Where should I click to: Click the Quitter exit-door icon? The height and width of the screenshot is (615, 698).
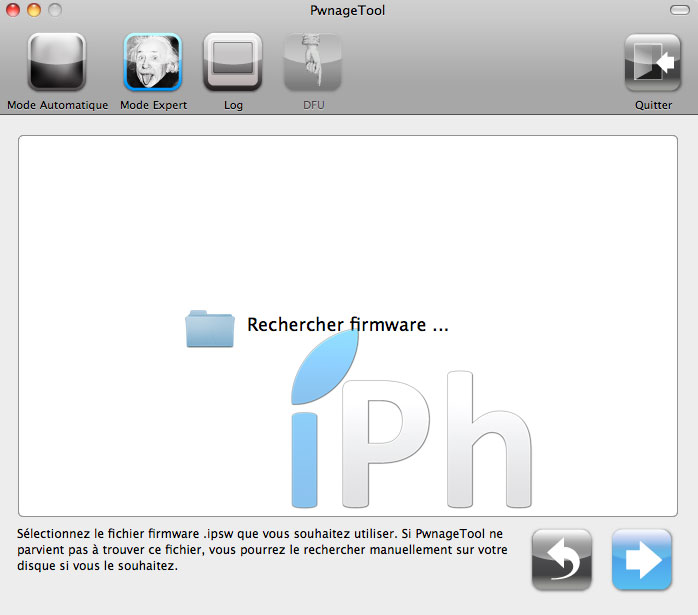[x=653, y=62]
